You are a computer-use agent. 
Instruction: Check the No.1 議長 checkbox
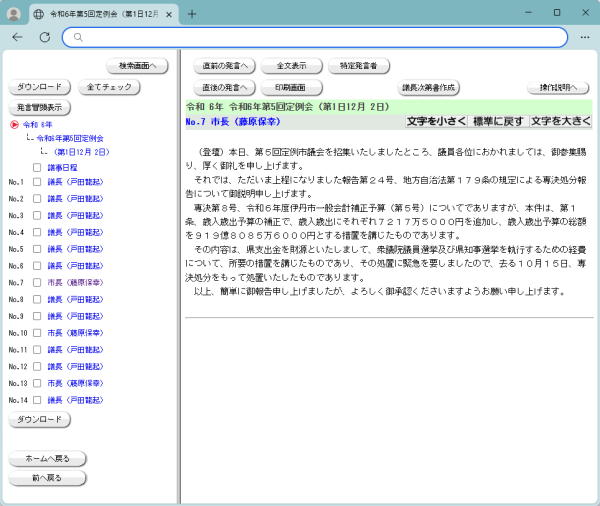pos(37,182)
